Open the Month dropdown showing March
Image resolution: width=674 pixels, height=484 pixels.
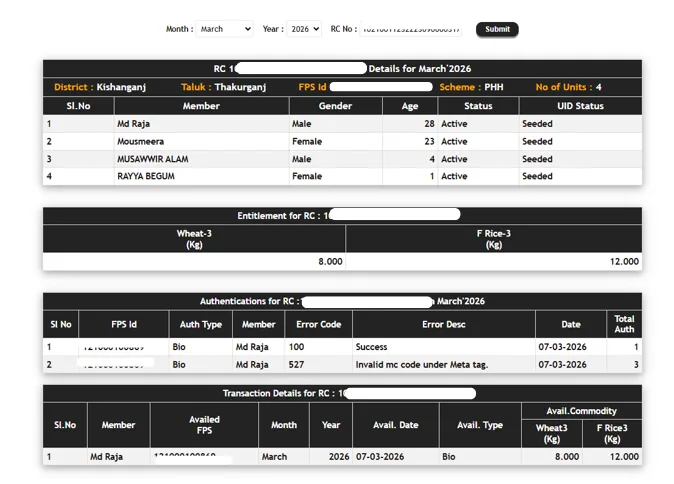[x=224, y=29]
